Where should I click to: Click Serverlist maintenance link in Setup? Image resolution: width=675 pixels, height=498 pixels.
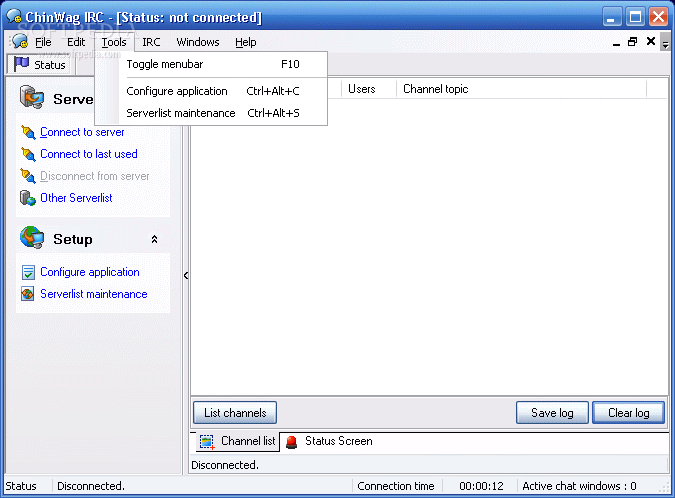(x=94, y=294)
